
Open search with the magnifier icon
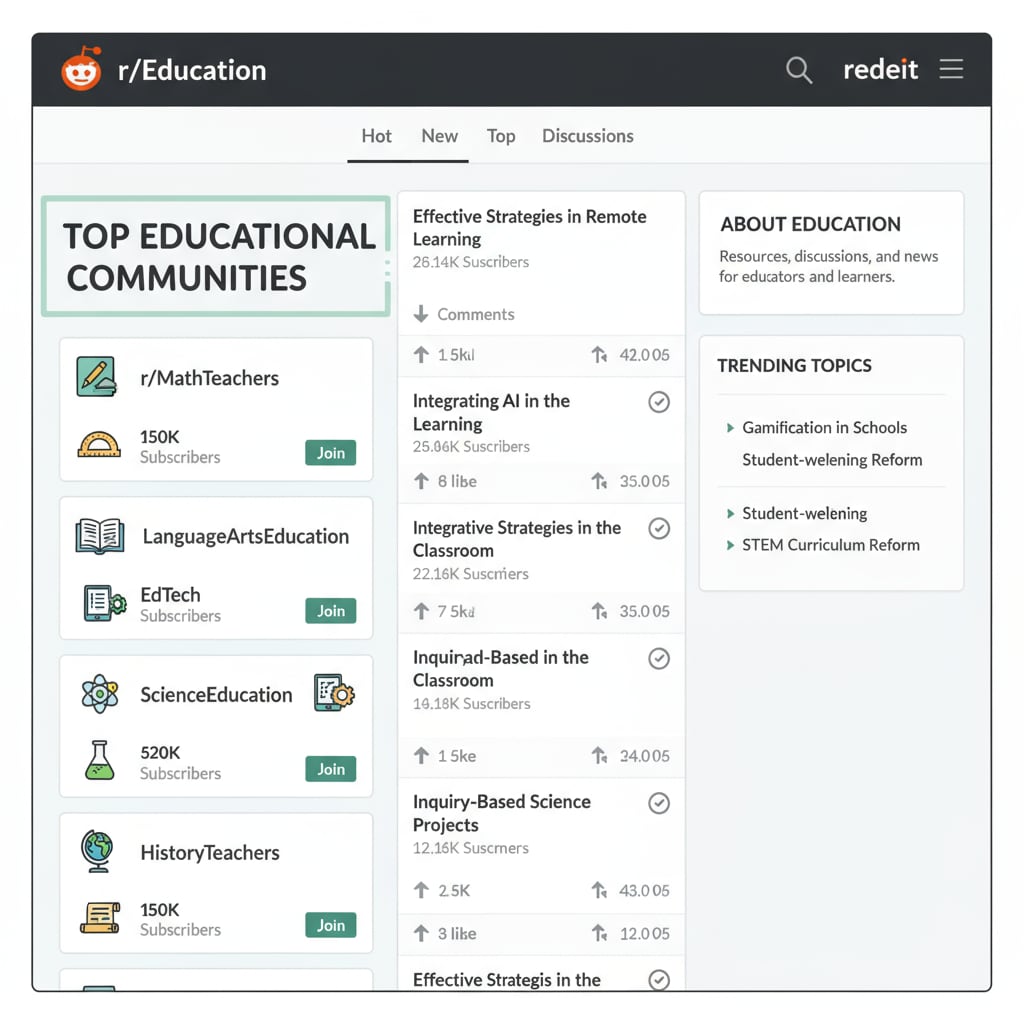pyautogui.click(x=798, y=70)
